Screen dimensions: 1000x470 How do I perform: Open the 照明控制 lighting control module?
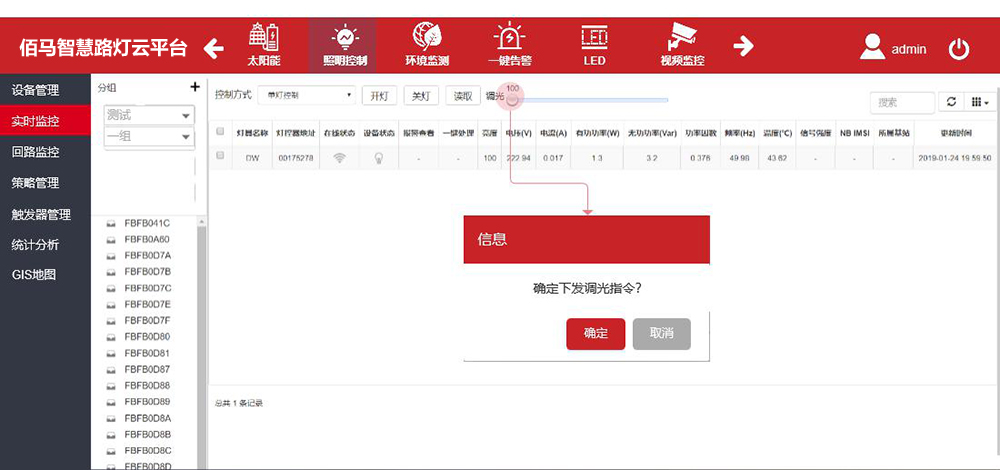(x=344, y=45)
